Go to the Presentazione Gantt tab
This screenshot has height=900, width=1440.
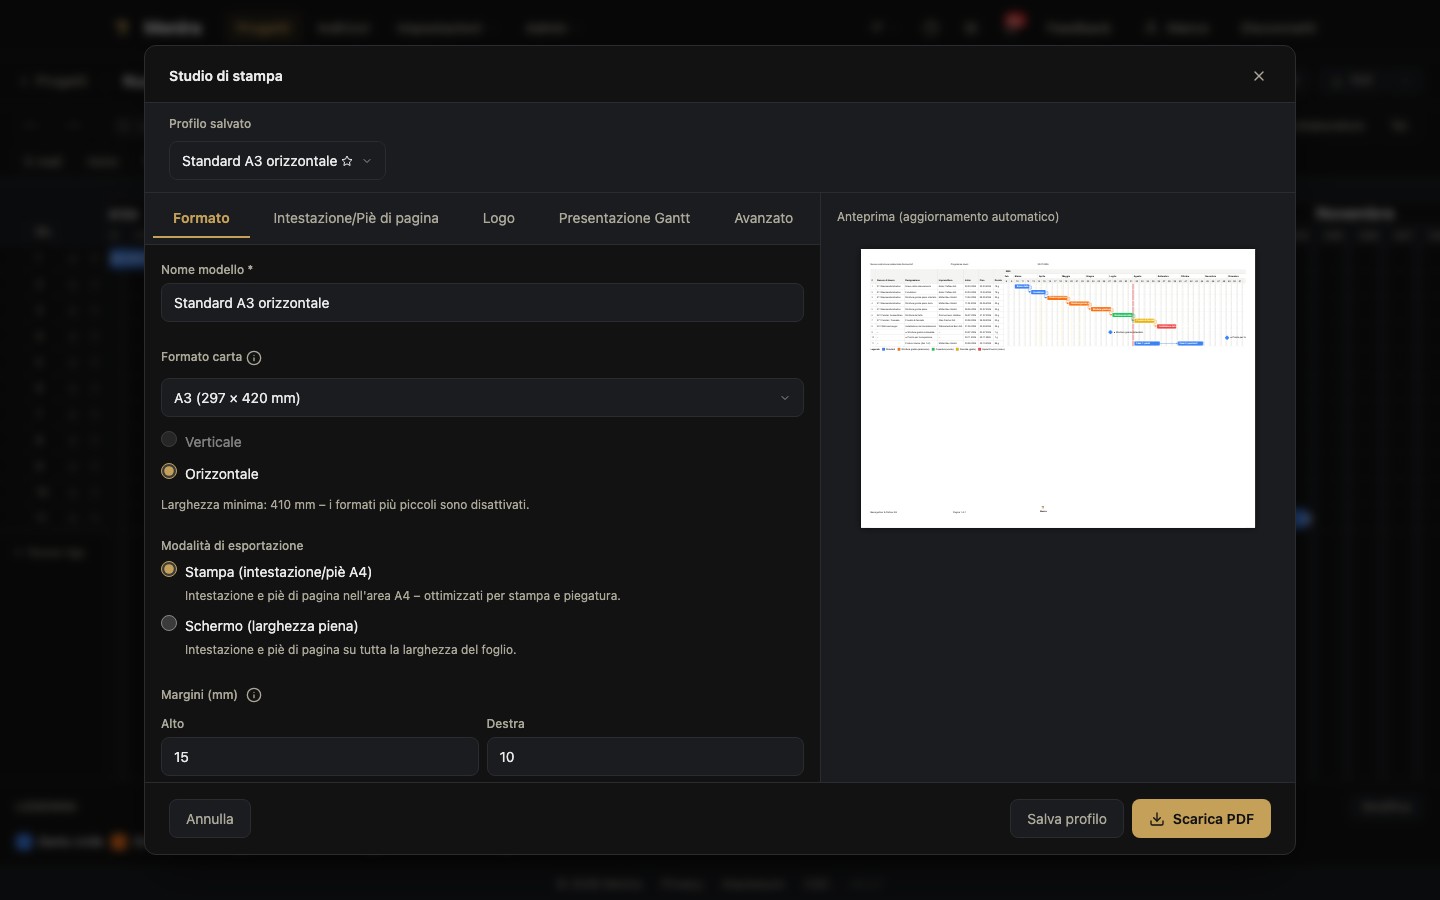pyautogui.click(x=624, y=218)
